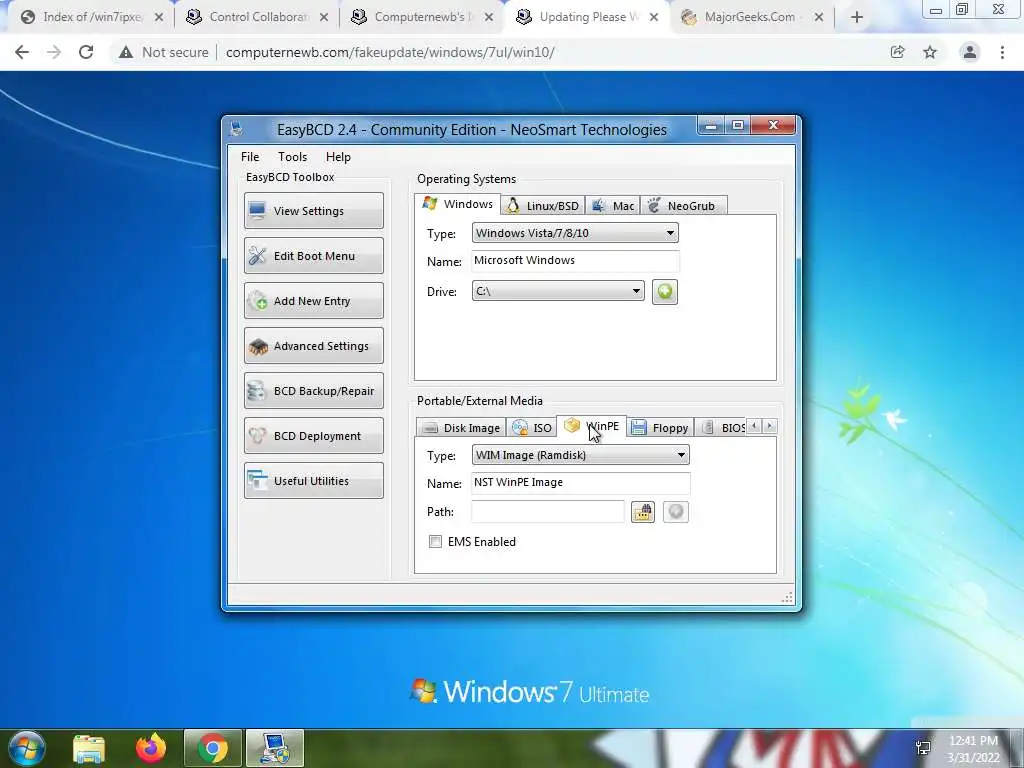Viewport: 1024px width, 768px height.
Task: Open BCD Backup/Repair
Action: 313,391
